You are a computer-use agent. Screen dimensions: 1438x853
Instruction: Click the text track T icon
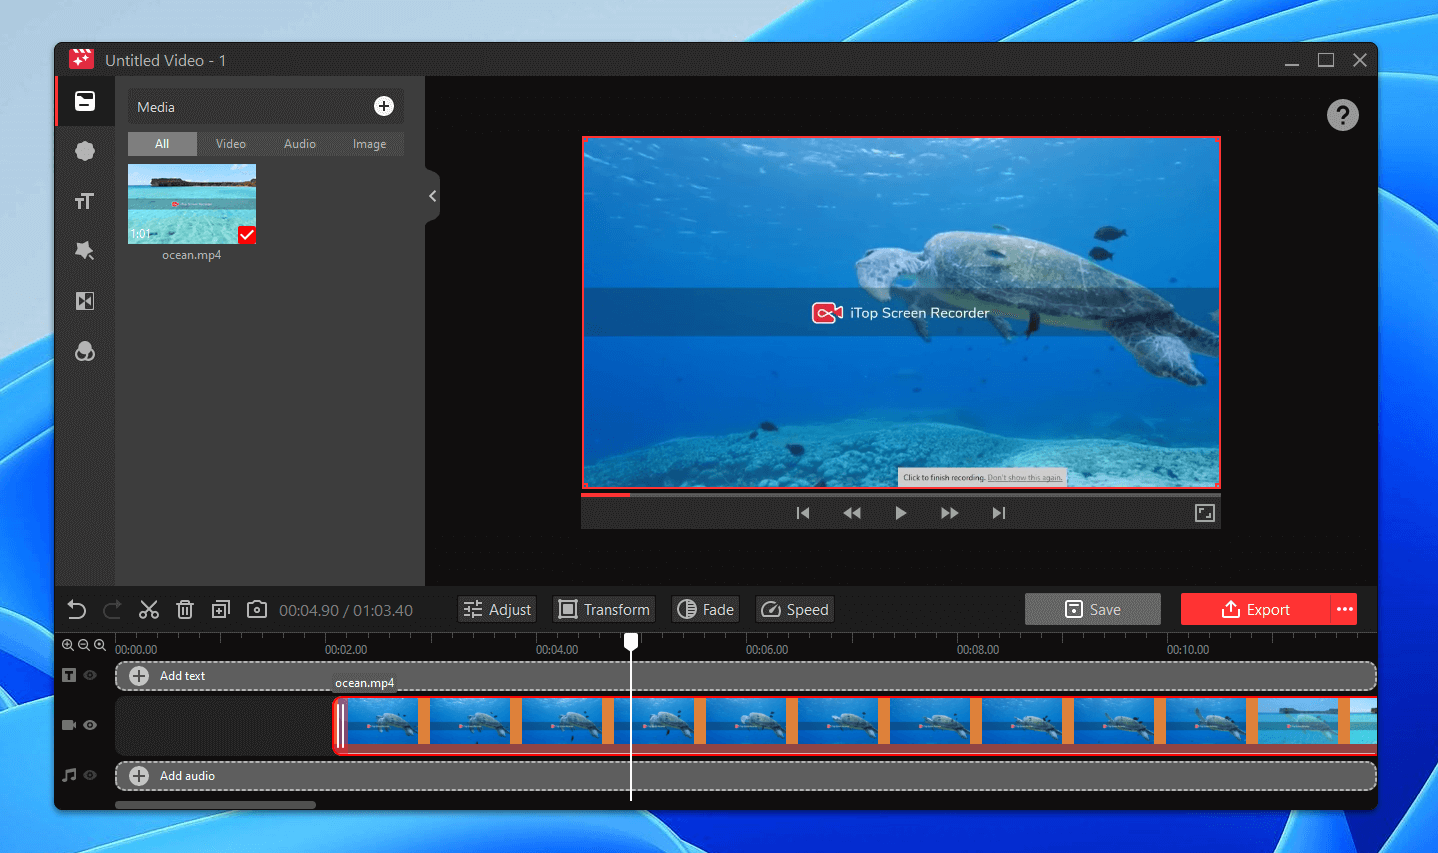69,675
